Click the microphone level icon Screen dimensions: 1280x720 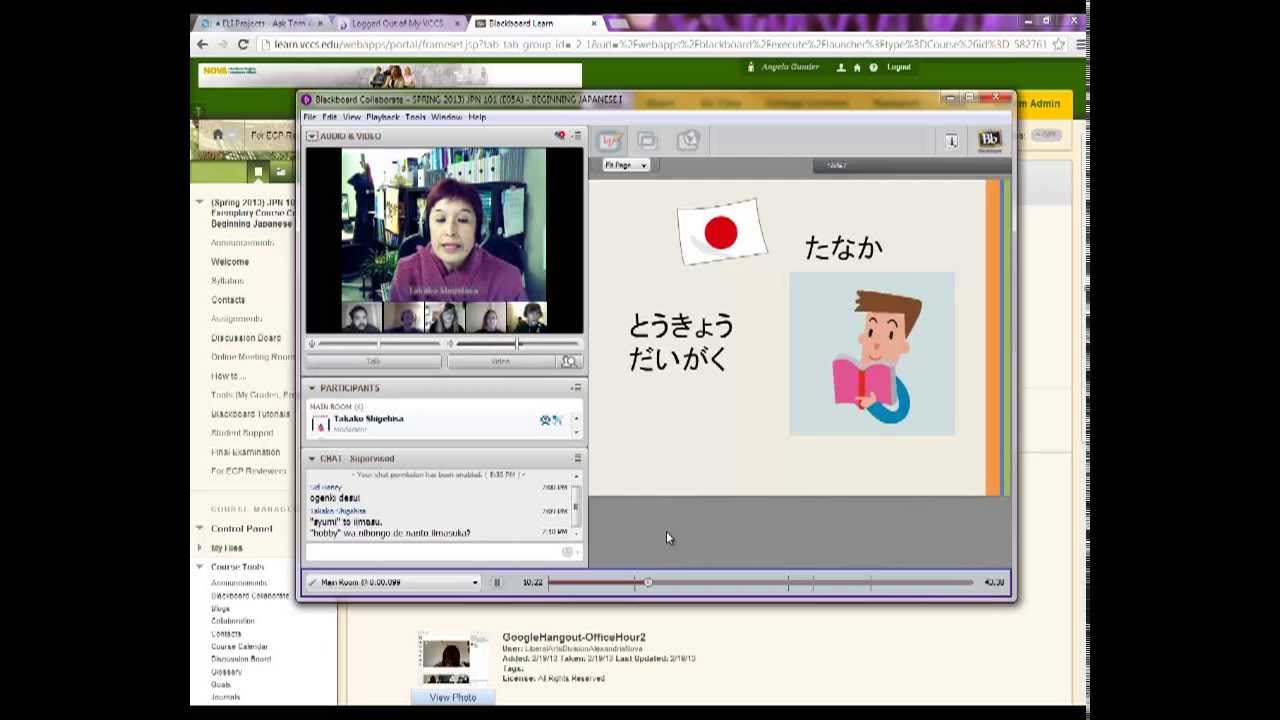coord(312,344)
